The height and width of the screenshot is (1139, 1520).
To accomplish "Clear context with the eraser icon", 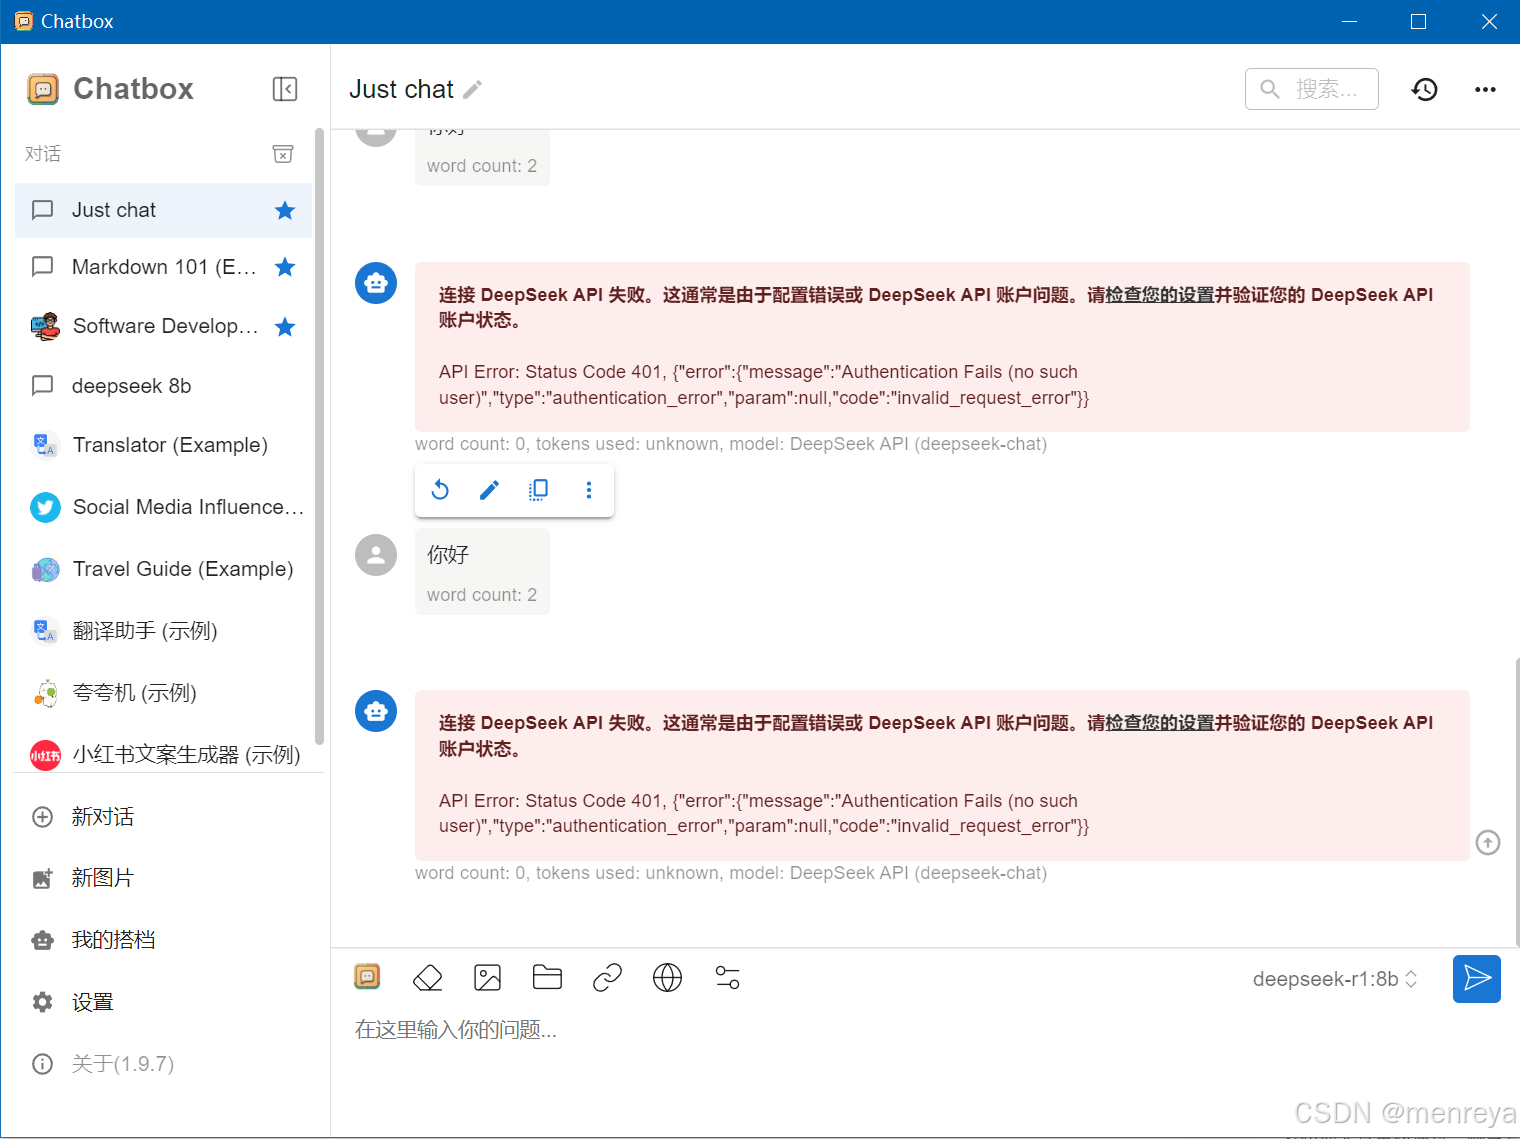I will pyautogui.click(x=427, y=977).
